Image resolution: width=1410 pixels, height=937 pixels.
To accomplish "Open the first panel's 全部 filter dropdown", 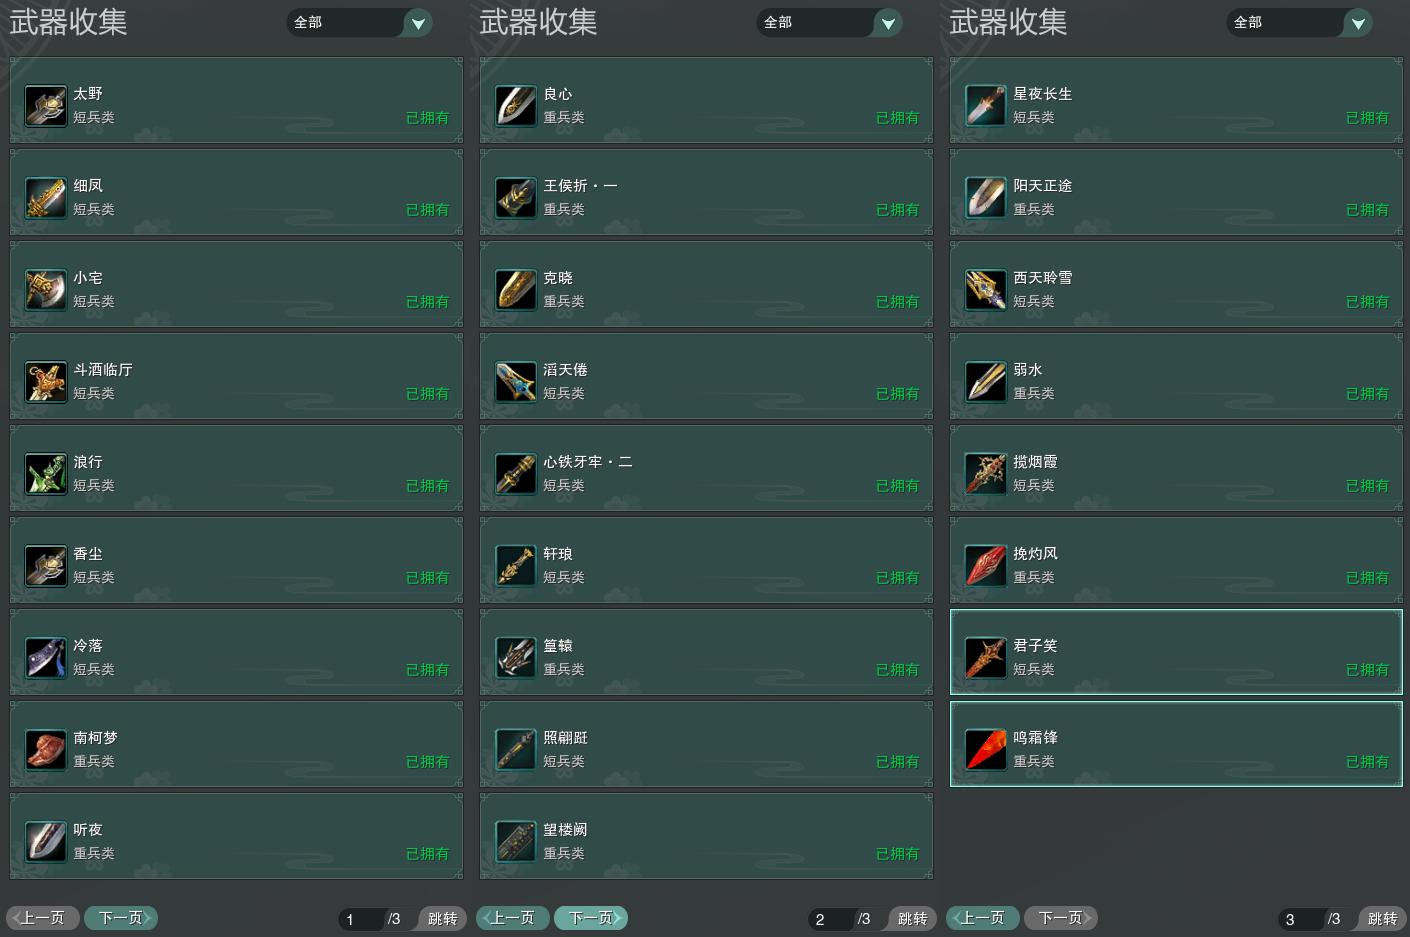I will (359, 22).
